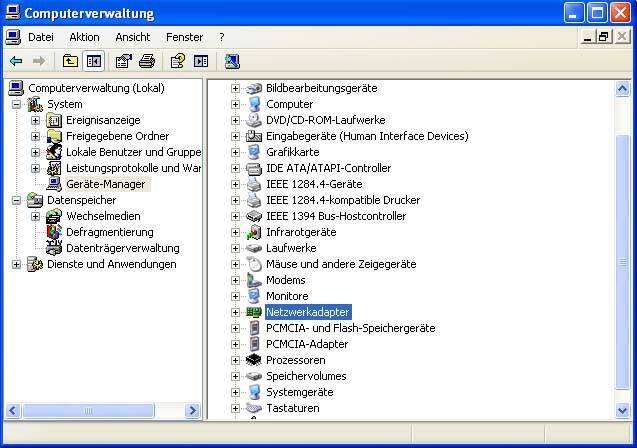Open the Ansicht menu

132,37
